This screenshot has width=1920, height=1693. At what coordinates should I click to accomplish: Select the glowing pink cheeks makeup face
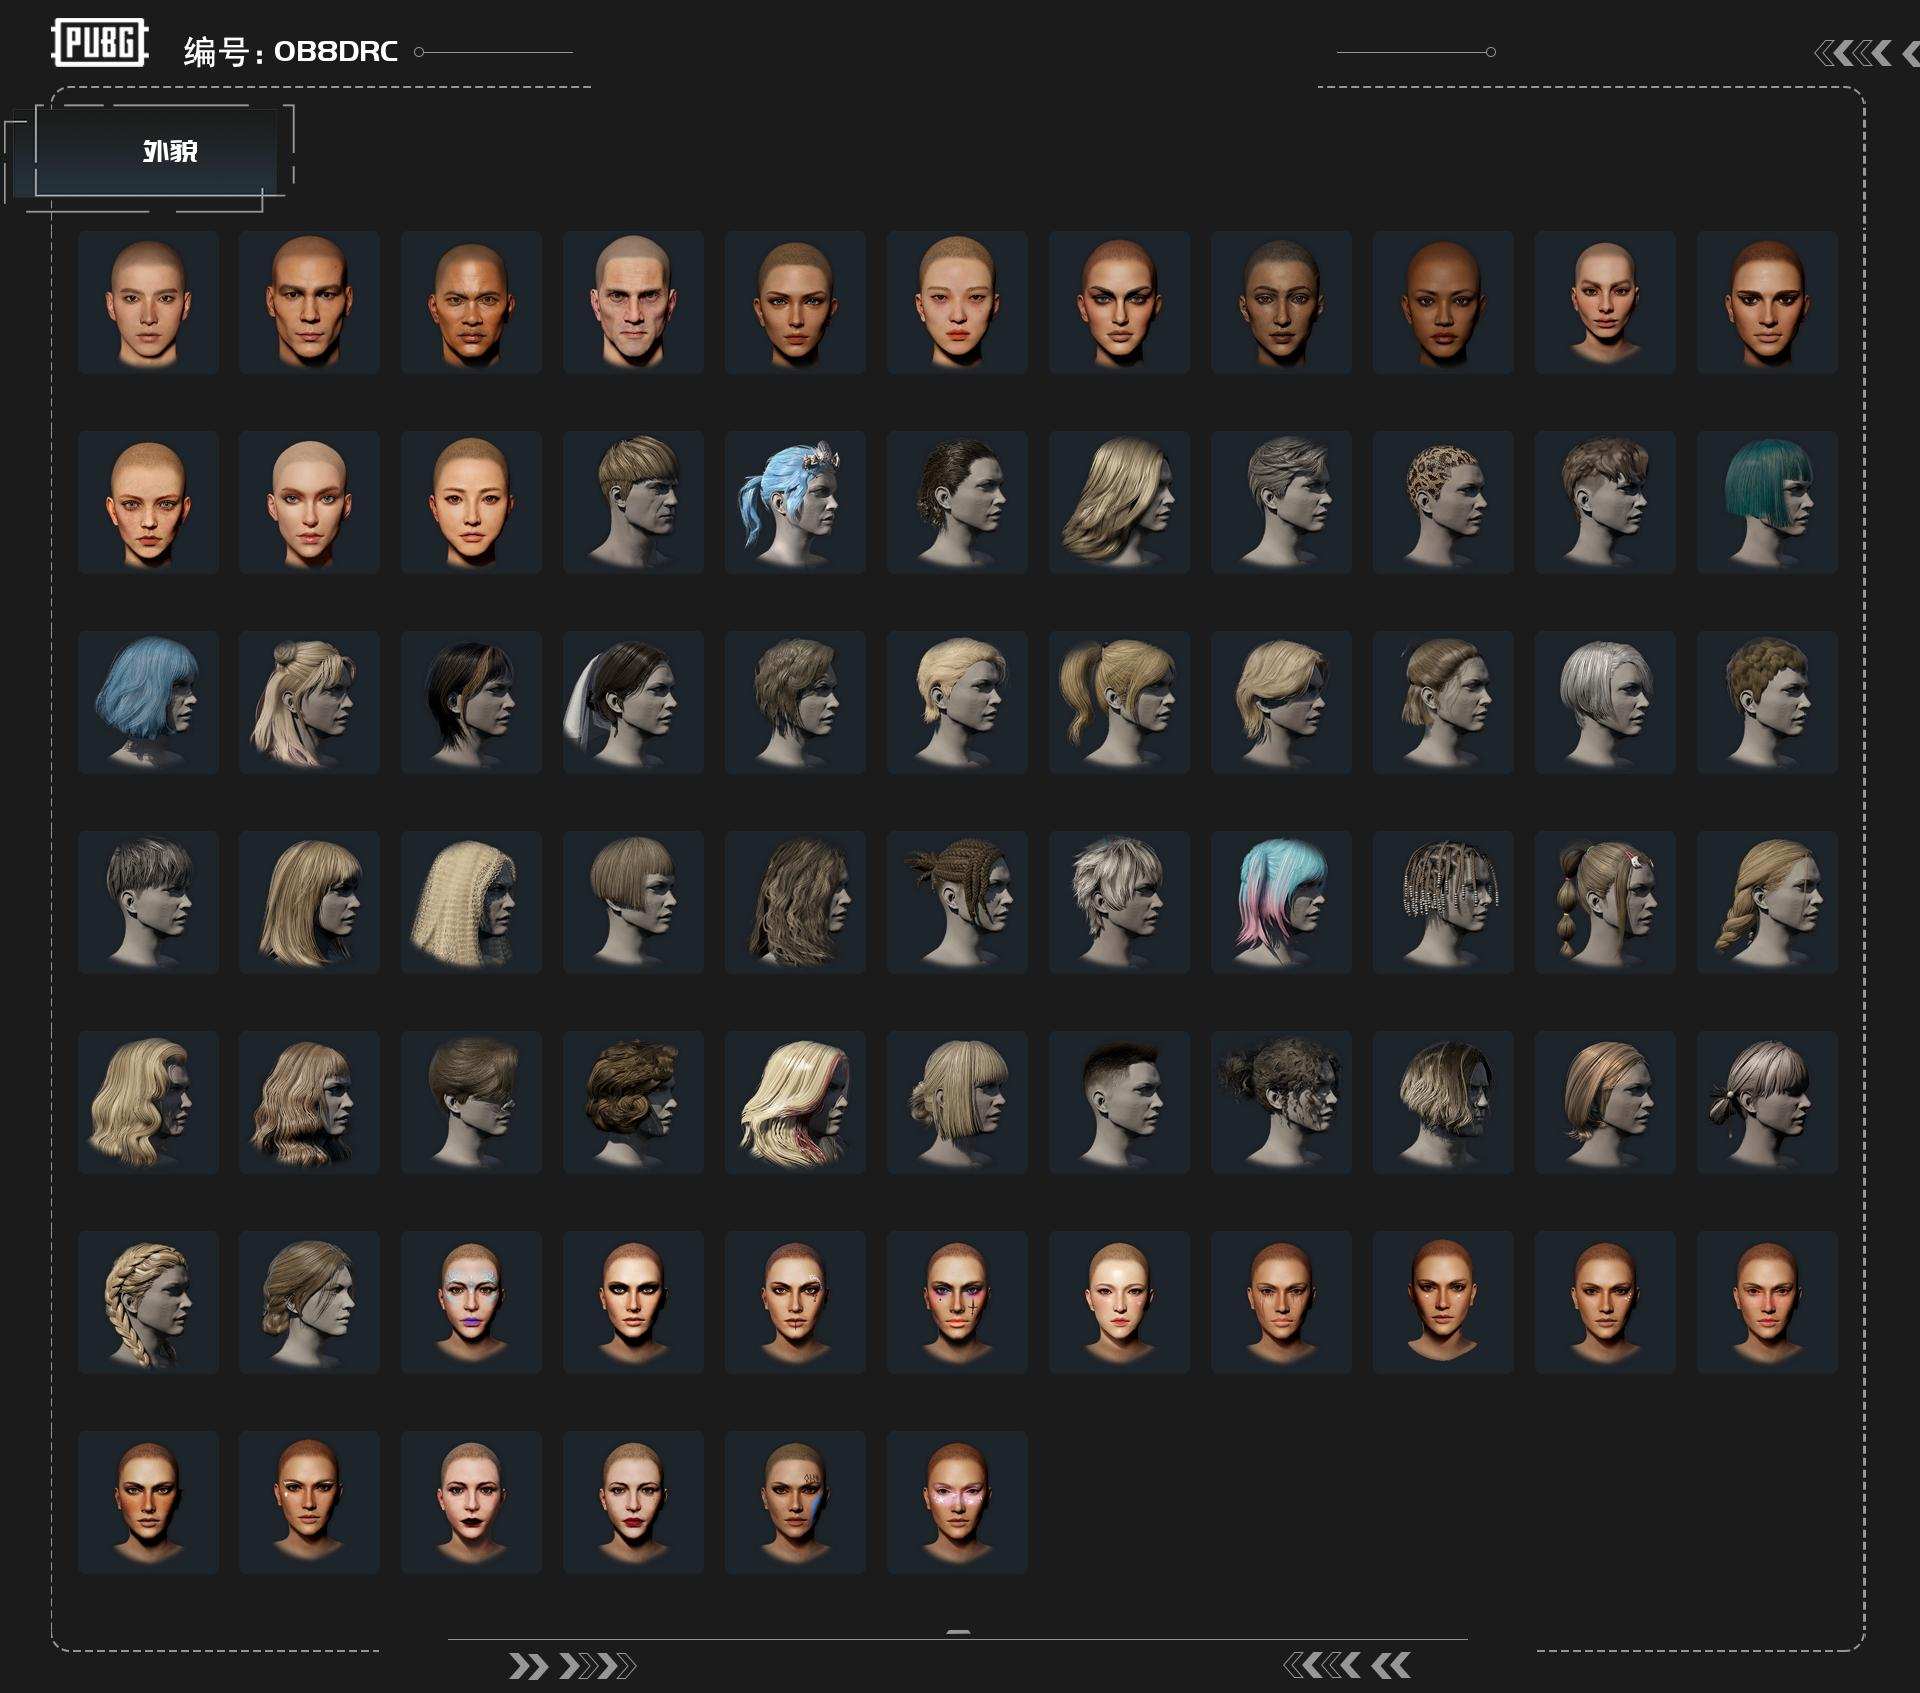tap(956, 1502)
